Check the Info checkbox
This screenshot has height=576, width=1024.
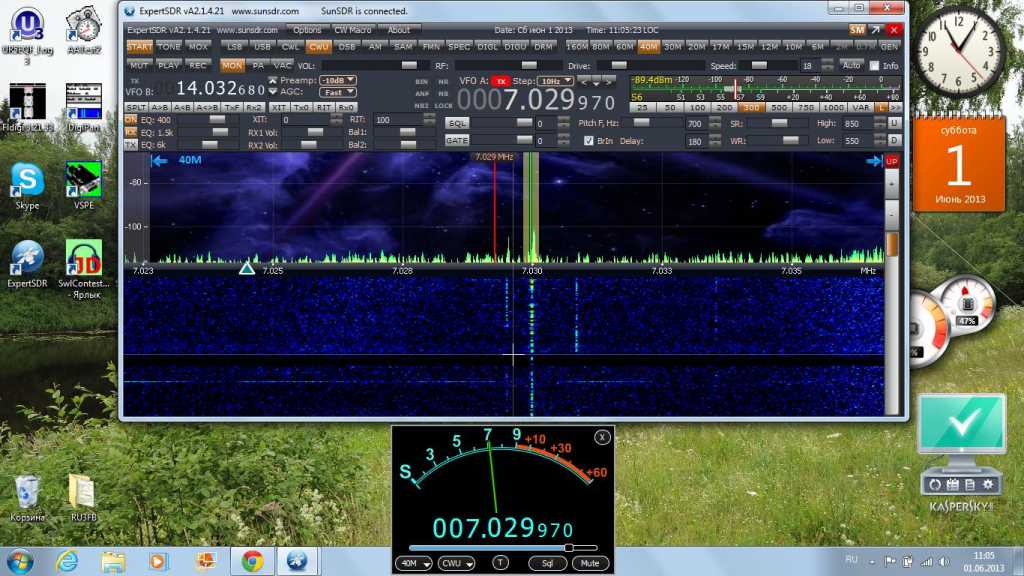pyautogui.click(x=874, y=66)
